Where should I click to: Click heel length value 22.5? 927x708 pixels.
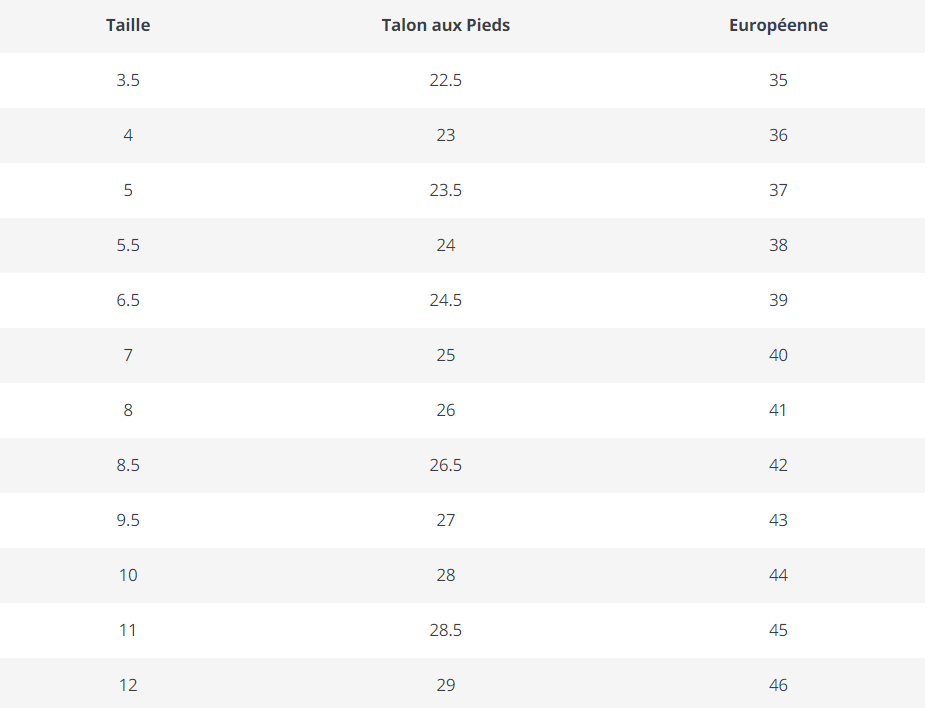[x=446, y=80]
